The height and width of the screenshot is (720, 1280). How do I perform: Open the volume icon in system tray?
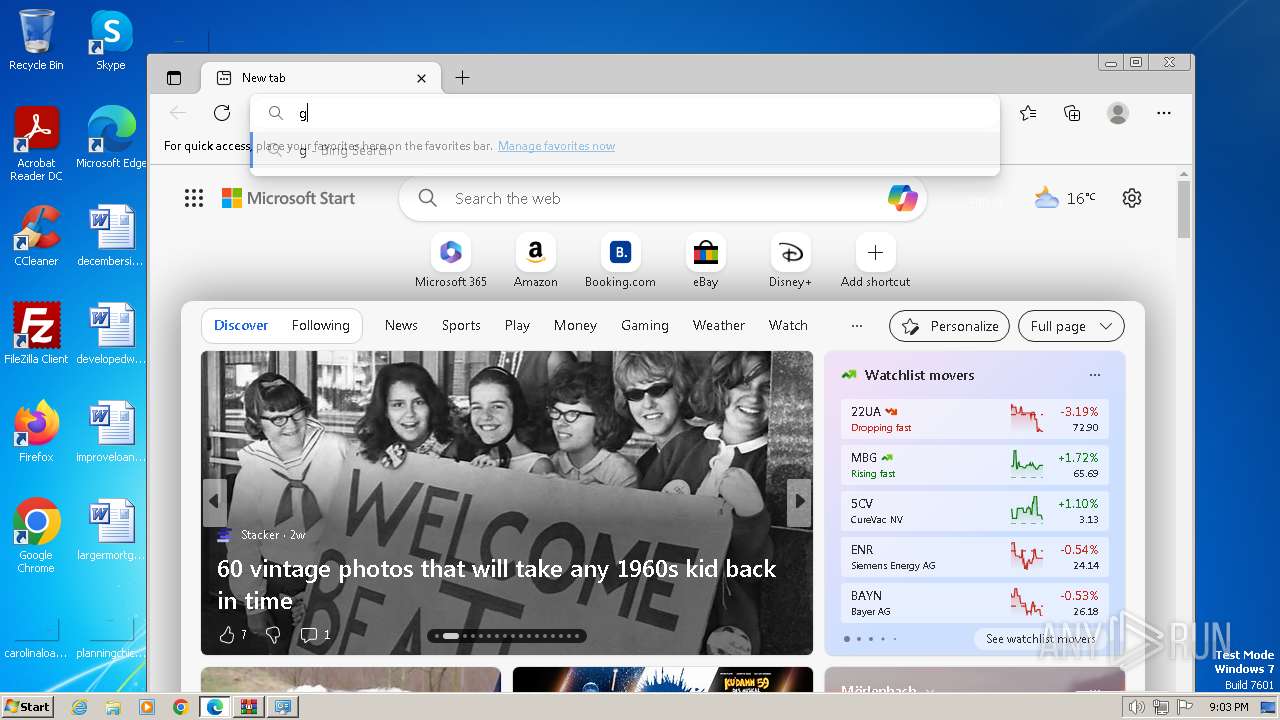point(1136,707)
